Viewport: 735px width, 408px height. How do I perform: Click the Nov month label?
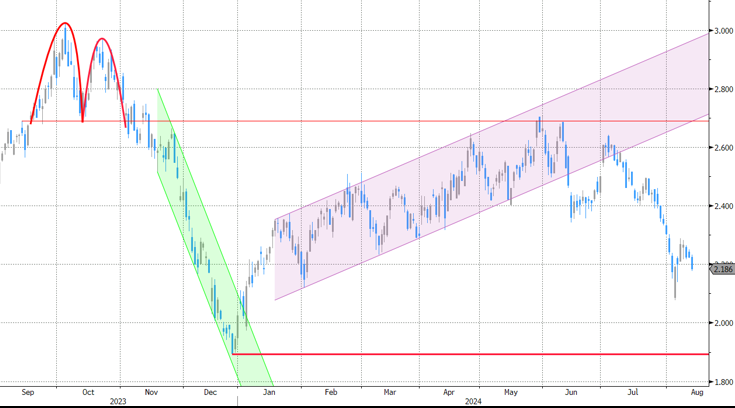[x=151, y=392]
